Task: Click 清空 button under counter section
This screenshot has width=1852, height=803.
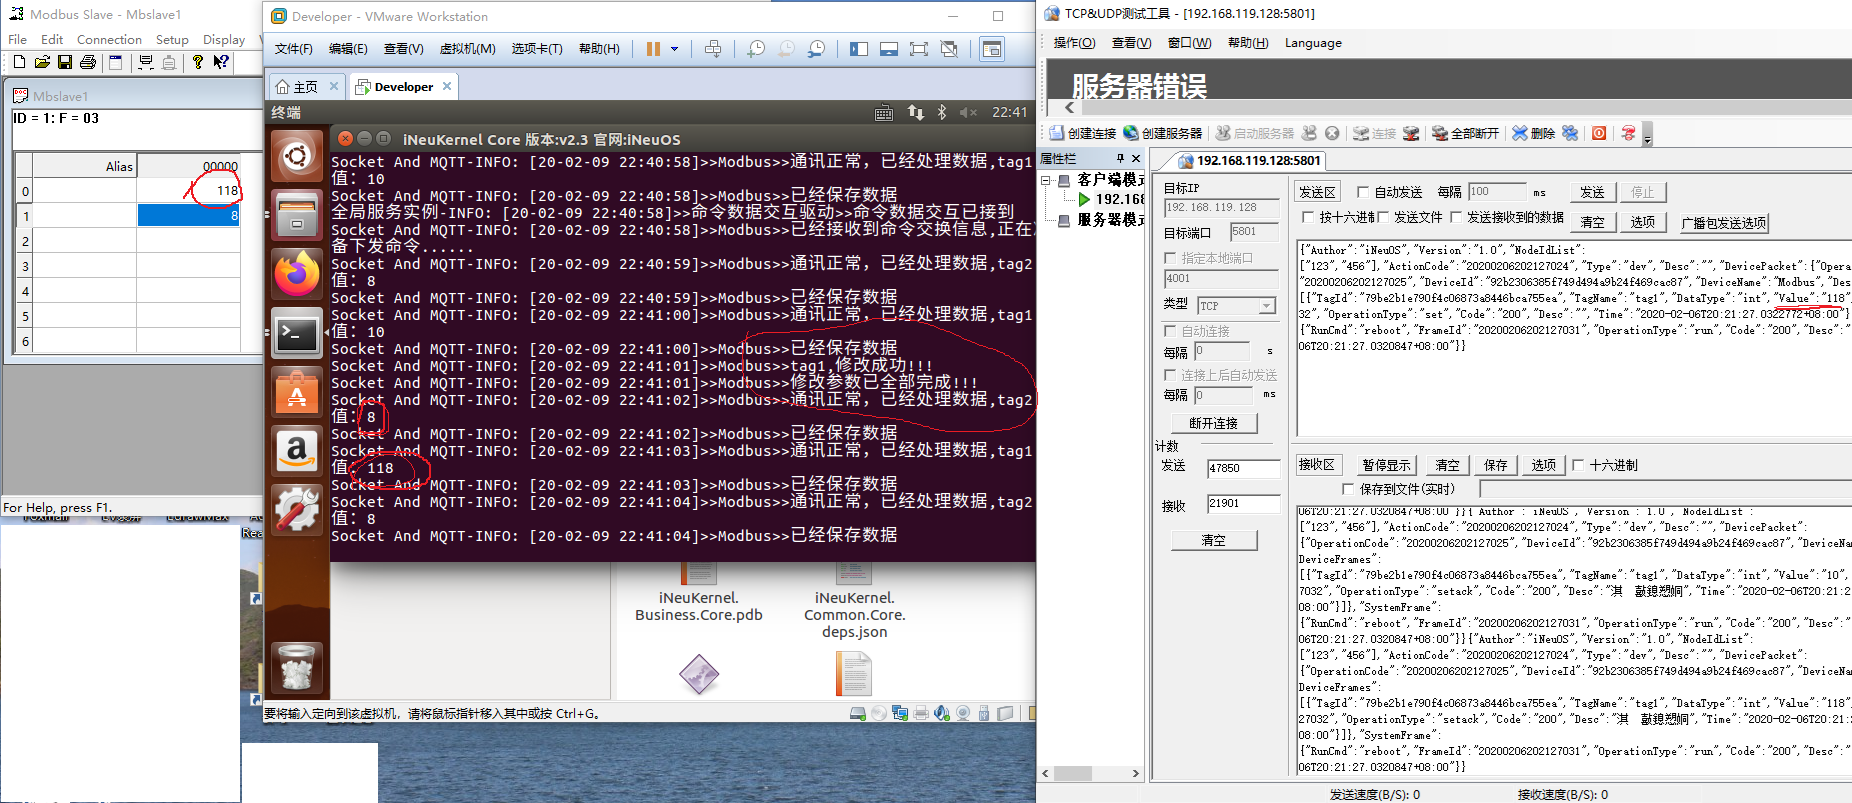Action: click(x=1213, y=540)
